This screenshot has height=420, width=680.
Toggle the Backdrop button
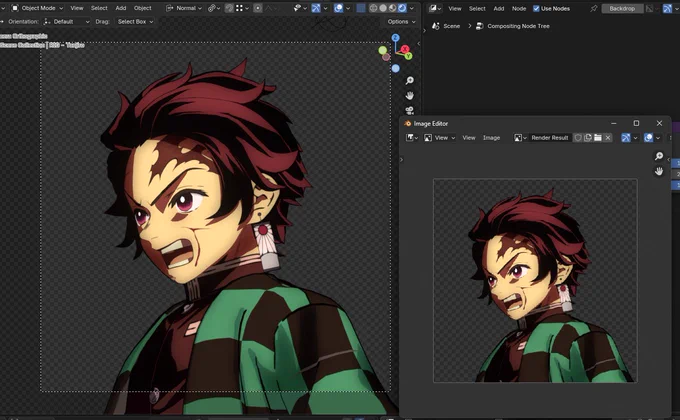[x=622, y=8]
